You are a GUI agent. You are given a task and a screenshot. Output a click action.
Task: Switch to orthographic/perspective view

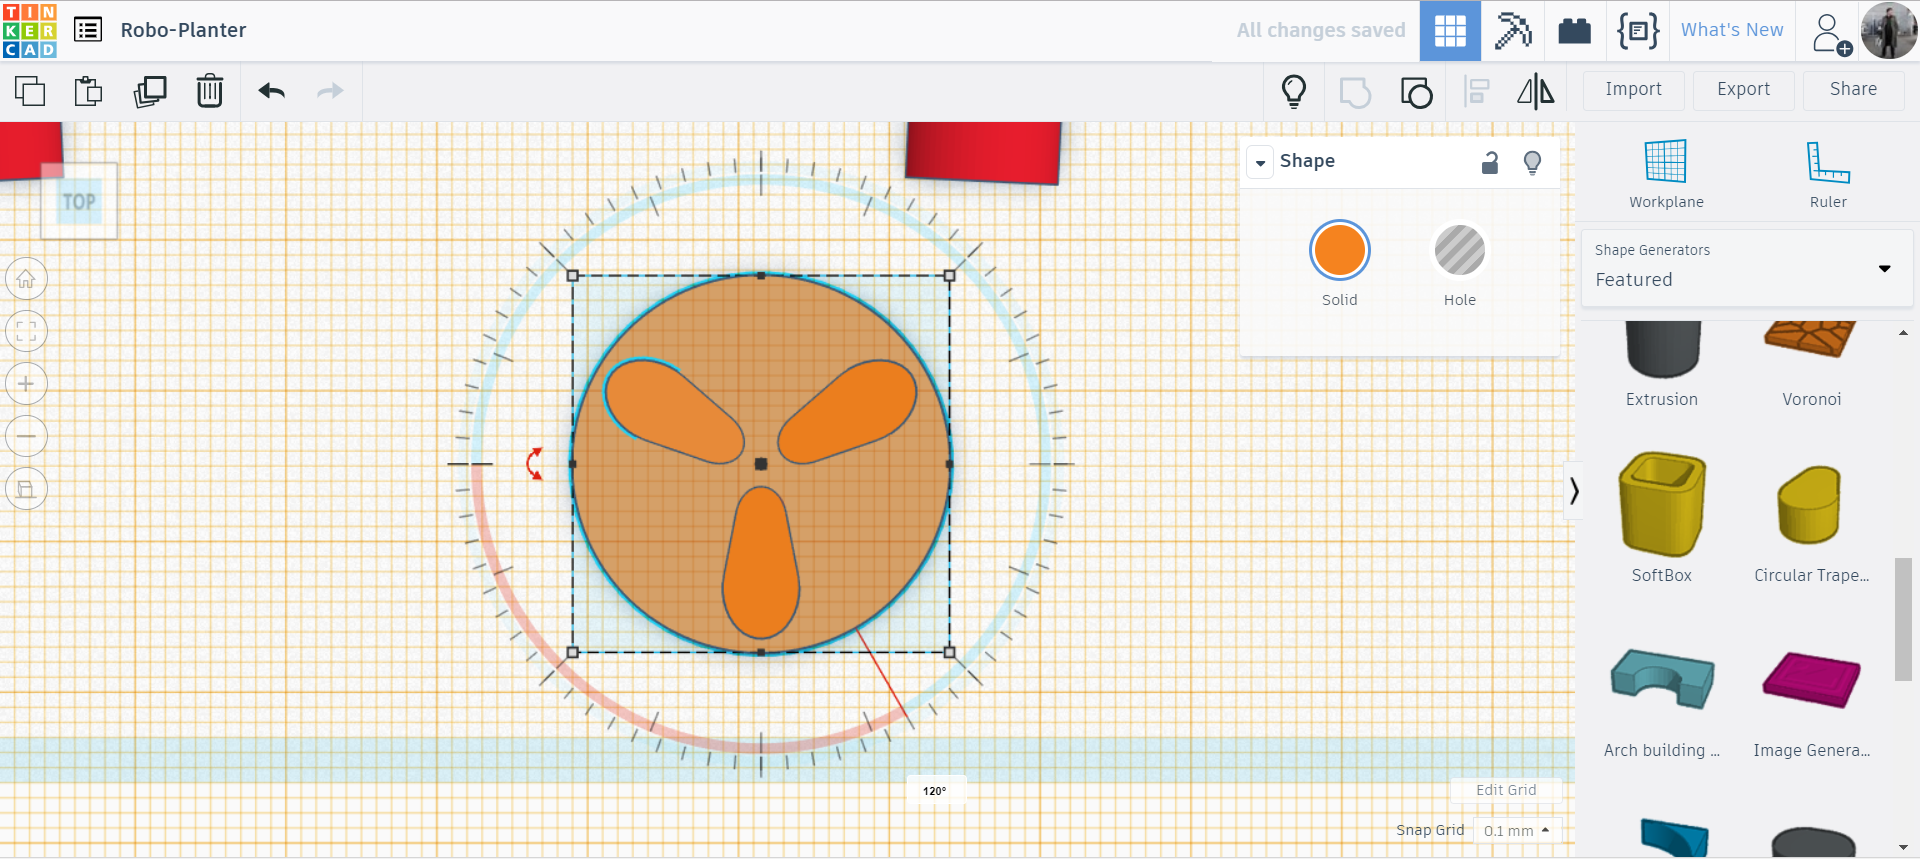click(x=26, y=489)
